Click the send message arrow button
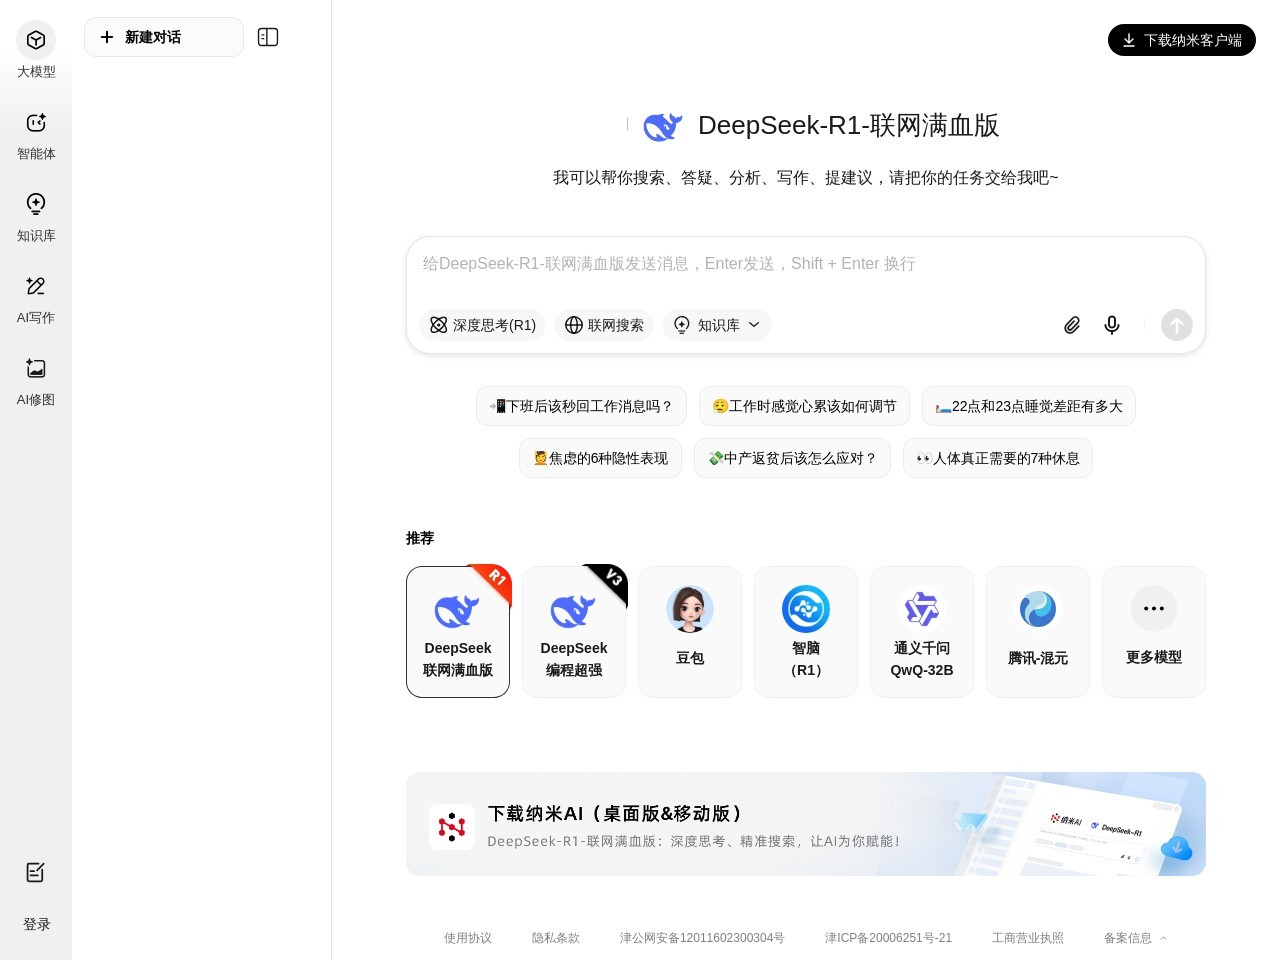 (1177, 325)
